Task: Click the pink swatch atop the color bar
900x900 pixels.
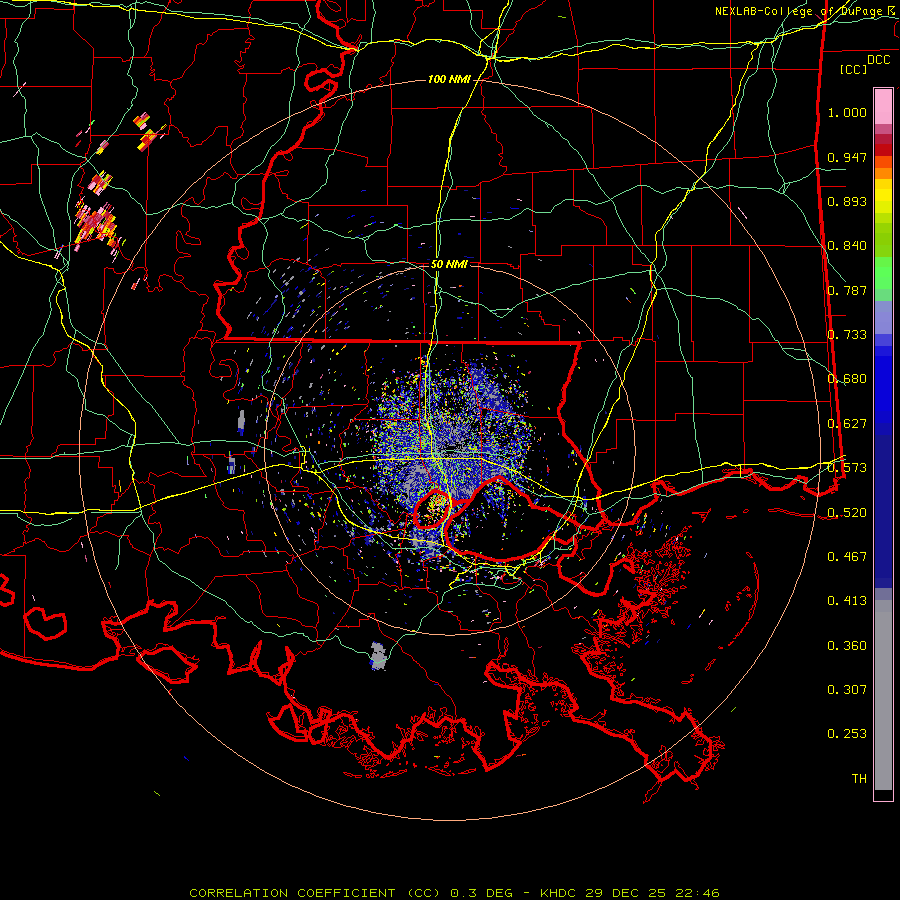Action: (883, 106)
